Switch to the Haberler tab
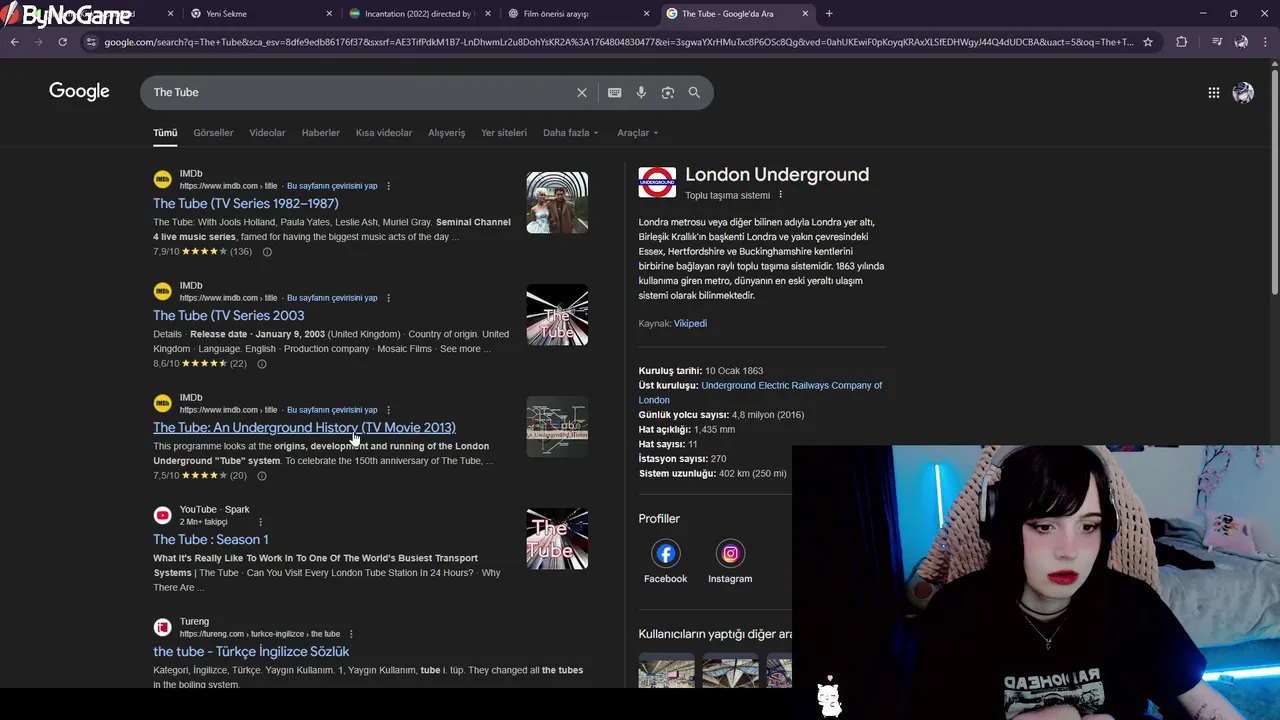Viewport: 1280px width, 720px height. [x=321, y=133]
